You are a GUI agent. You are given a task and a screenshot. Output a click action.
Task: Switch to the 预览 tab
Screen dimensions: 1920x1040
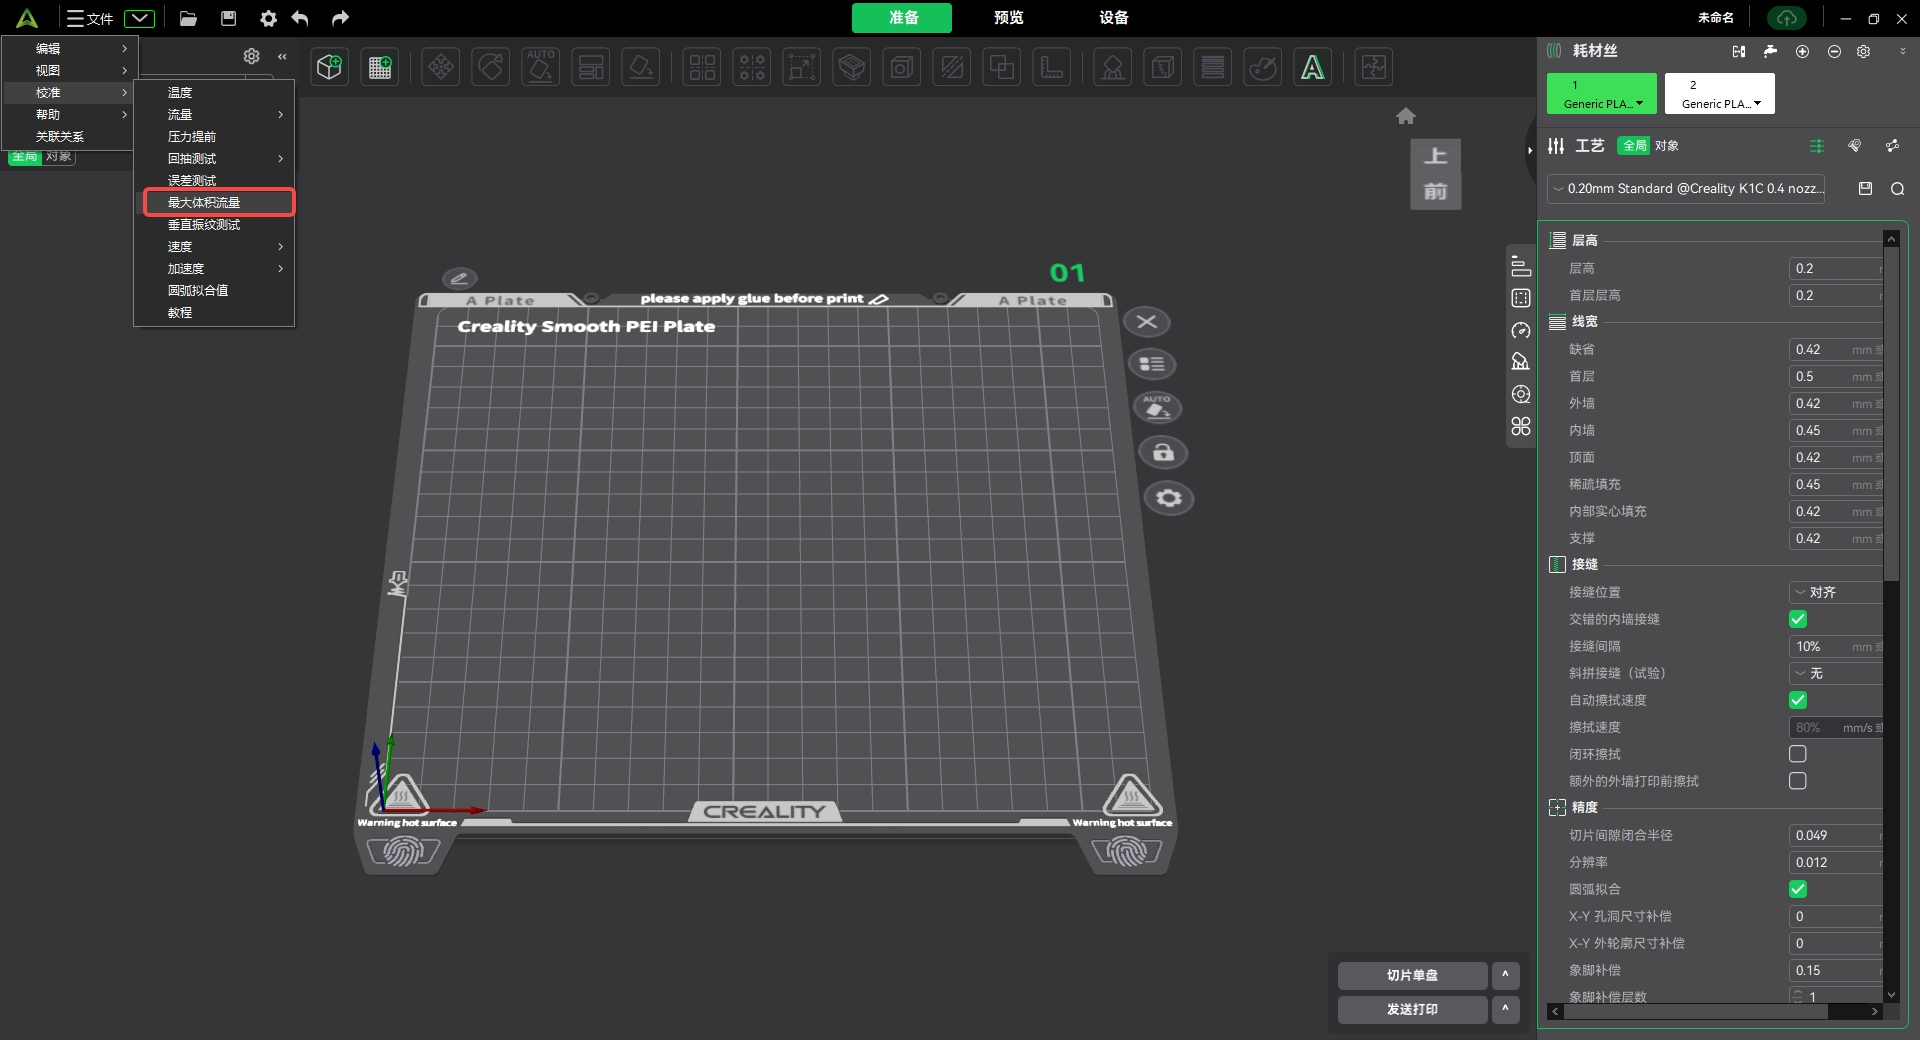coord(1008,18)
